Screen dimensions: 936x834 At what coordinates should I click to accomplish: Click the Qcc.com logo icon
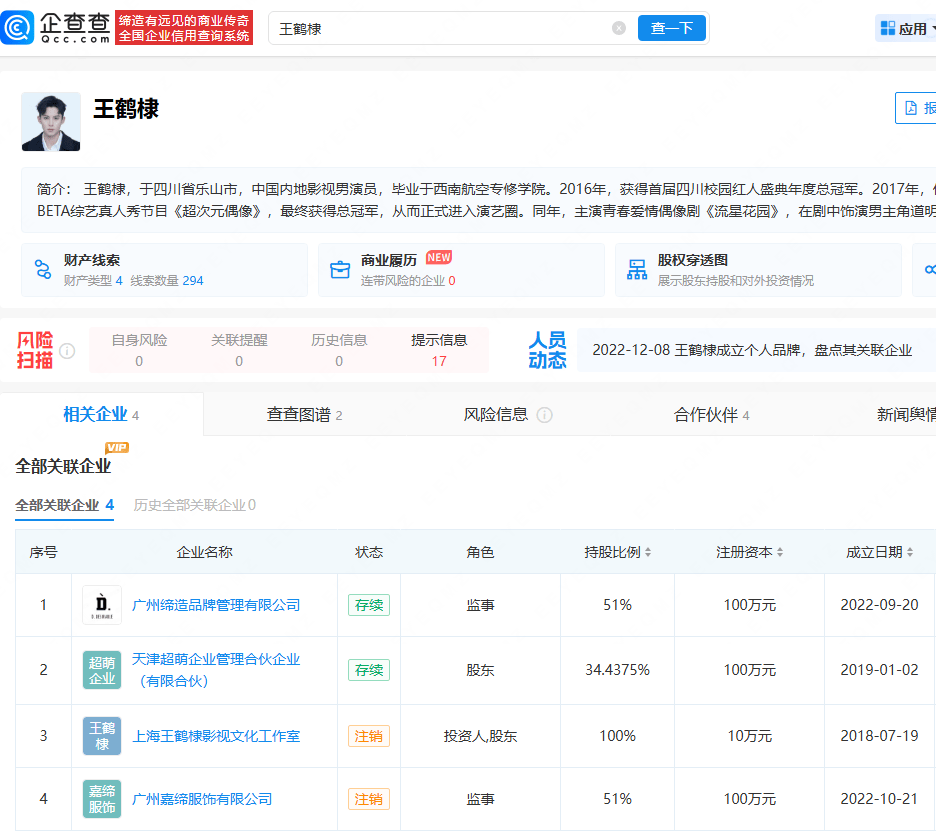click(x=17, y=27)
